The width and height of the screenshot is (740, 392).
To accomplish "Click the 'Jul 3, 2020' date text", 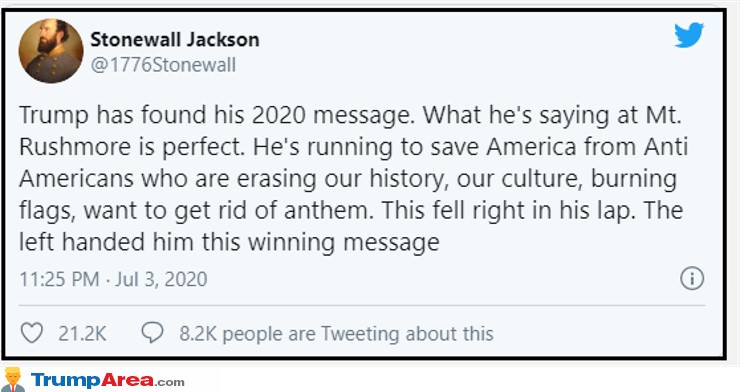I will [161, 279].
